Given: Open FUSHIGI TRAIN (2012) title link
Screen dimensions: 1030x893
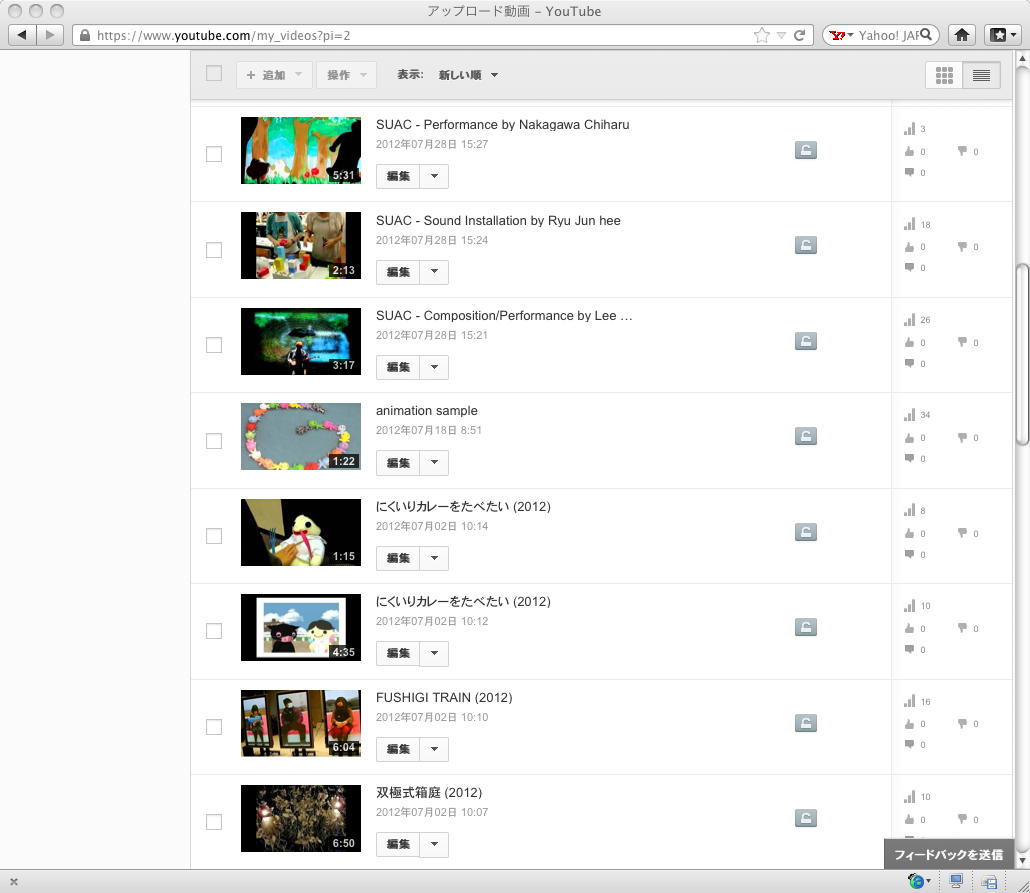Looking at the screenshot, I should coord(444,697).
